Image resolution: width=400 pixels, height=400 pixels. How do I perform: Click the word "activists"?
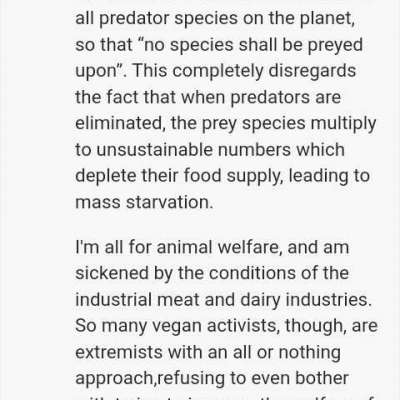point(241,326)
